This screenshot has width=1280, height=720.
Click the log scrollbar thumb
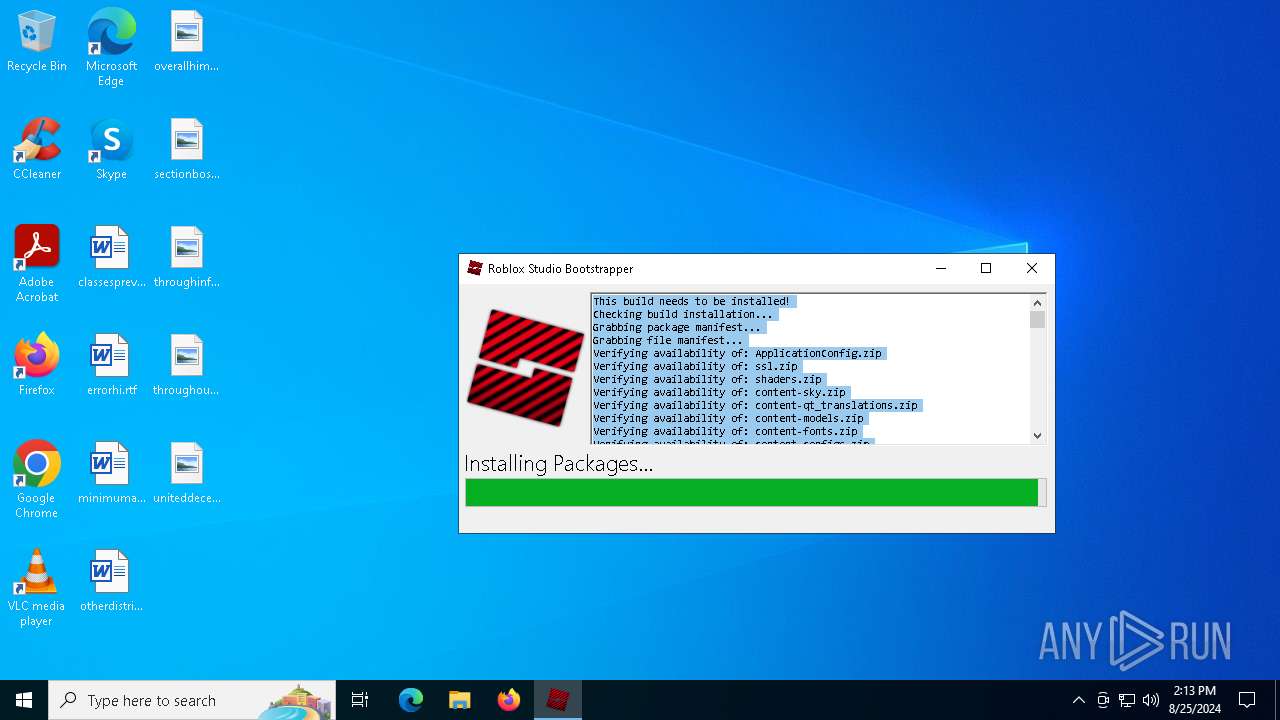(1037, 319)
